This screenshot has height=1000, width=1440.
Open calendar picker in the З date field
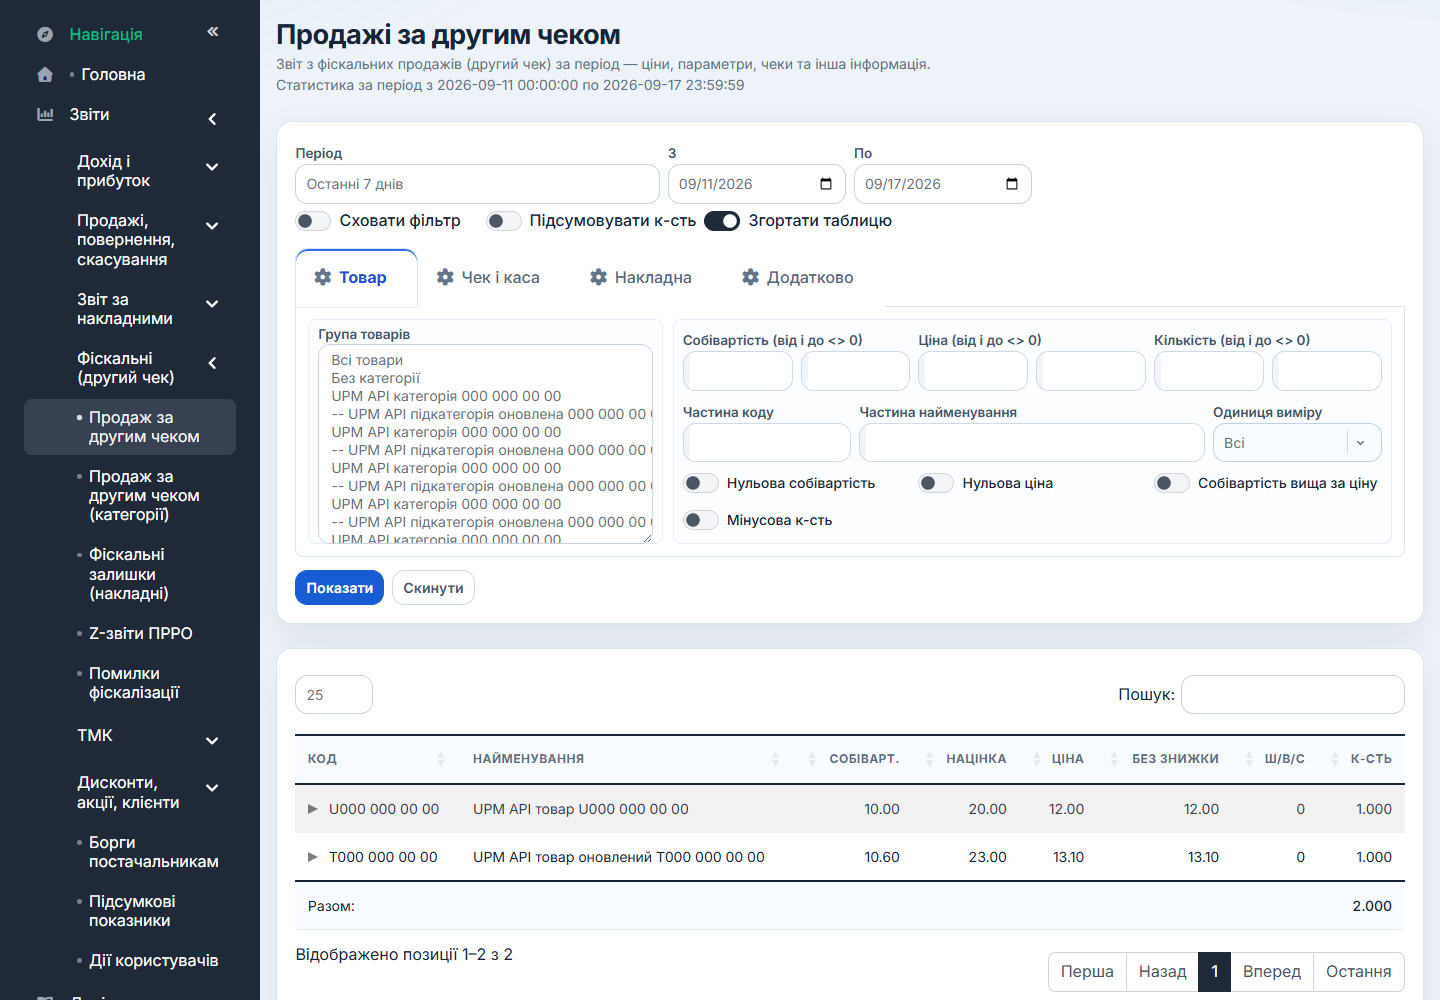coord(826,184)
